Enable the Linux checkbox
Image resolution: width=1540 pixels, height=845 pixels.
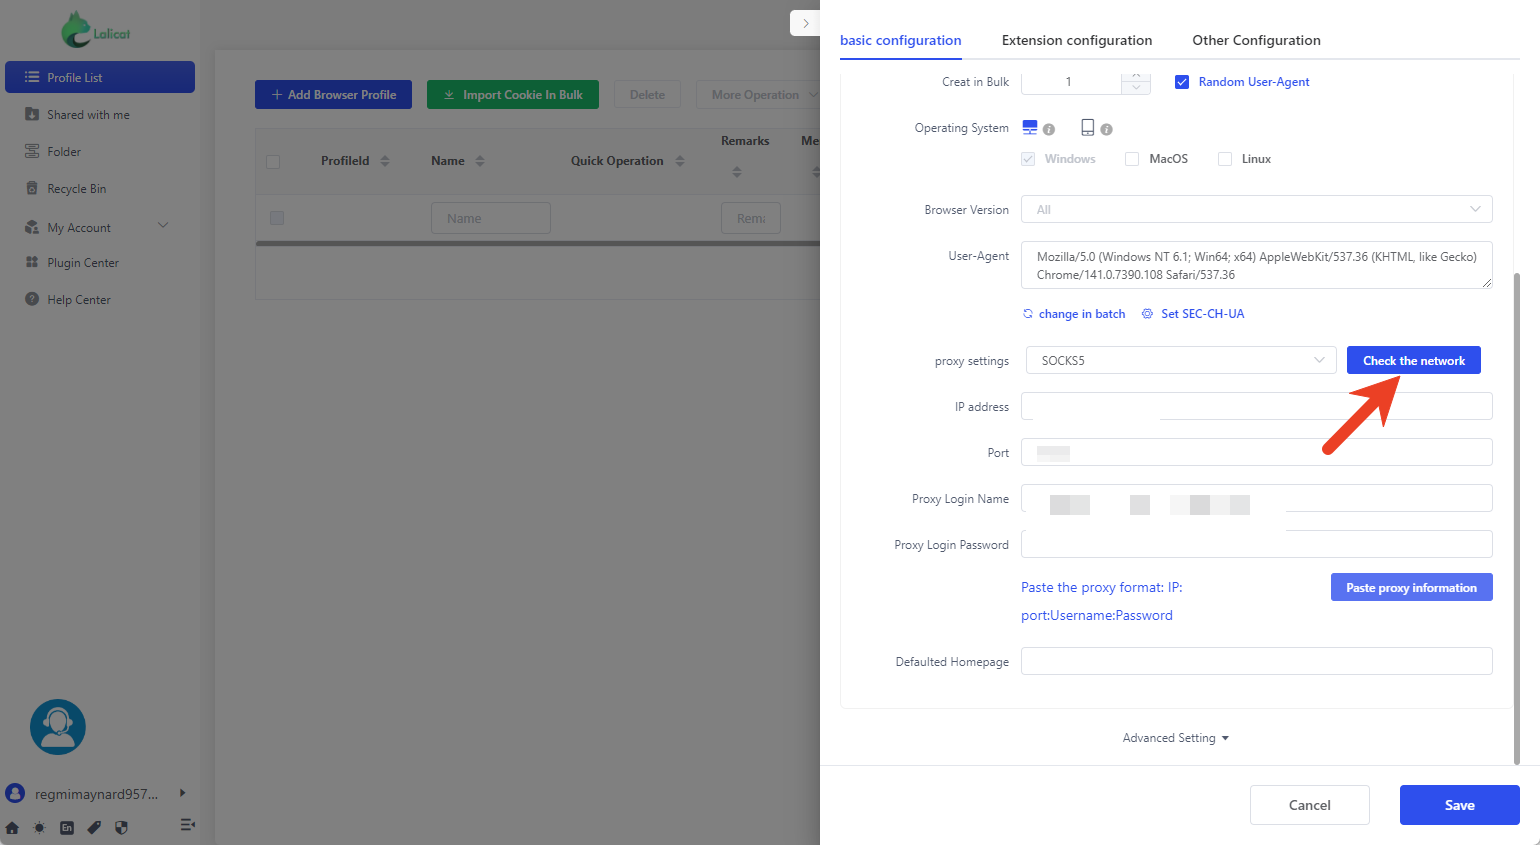[1224, 159]
